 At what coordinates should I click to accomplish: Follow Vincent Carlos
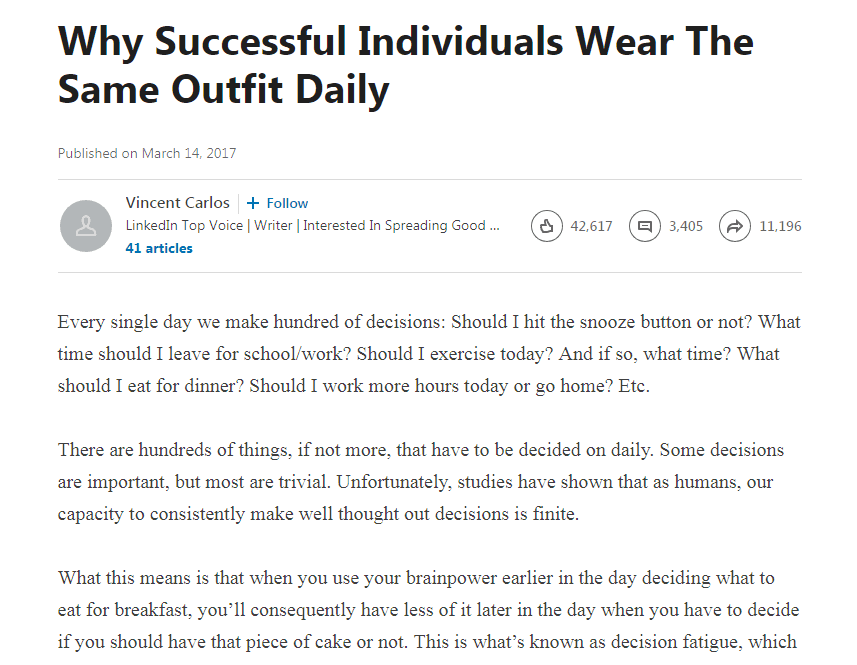[x=287, y=203]
